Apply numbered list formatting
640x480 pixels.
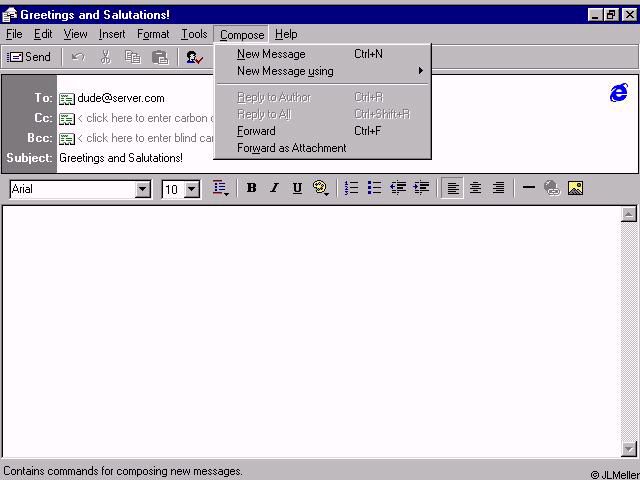pos(351,188)
